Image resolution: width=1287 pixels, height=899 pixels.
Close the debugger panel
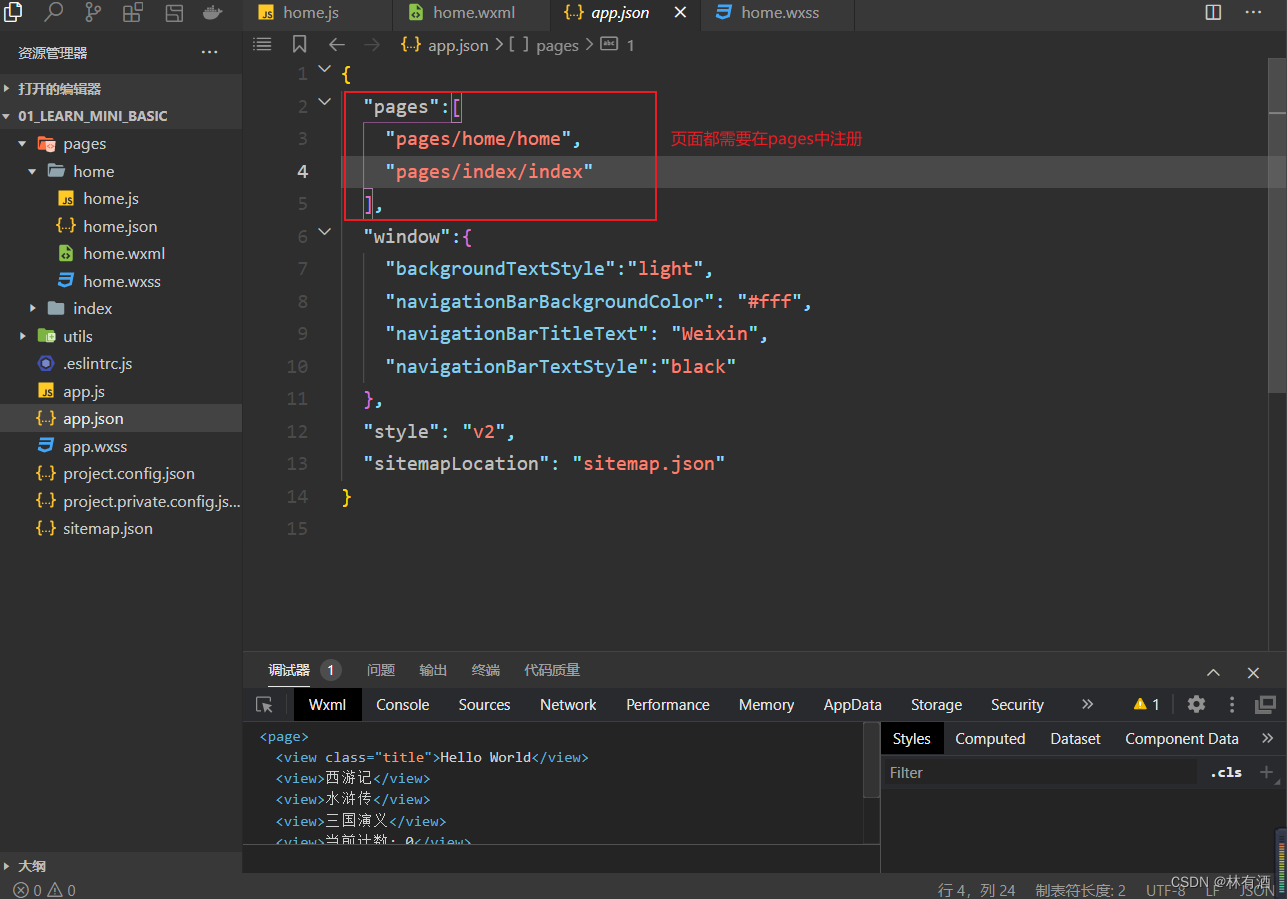(1253, 672)
